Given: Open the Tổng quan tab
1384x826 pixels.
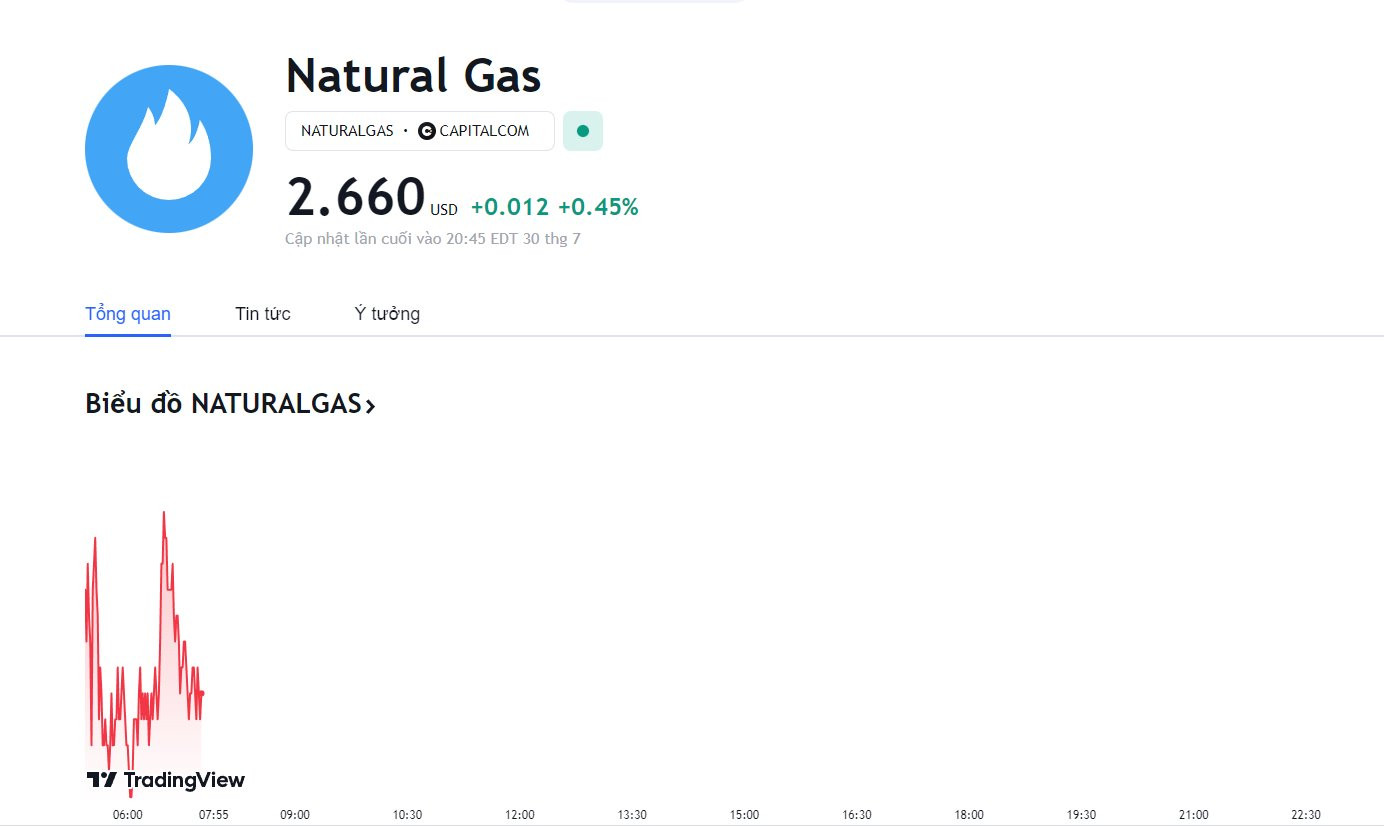Looking at the screenshot, I should pyautogui.click(x=128, y=314).
